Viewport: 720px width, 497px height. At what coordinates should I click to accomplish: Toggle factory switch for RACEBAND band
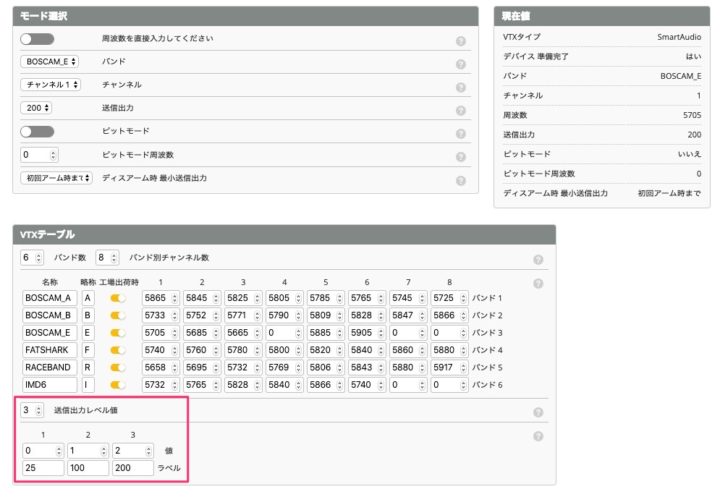(118, 369)
